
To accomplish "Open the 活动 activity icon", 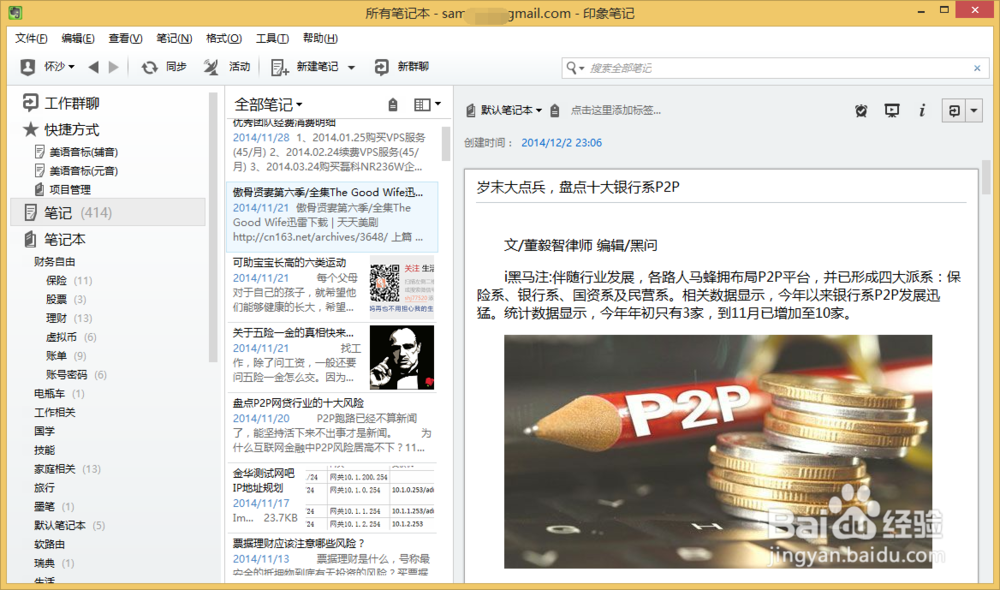I will [211, 67].
